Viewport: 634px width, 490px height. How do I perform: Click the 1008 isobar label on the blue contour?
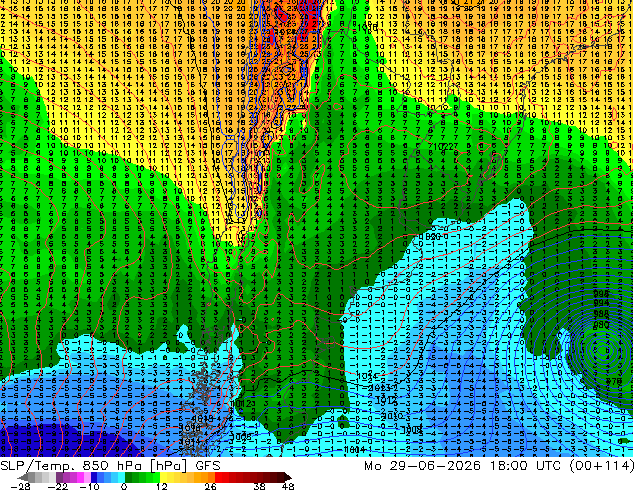[x=412, y=430]
